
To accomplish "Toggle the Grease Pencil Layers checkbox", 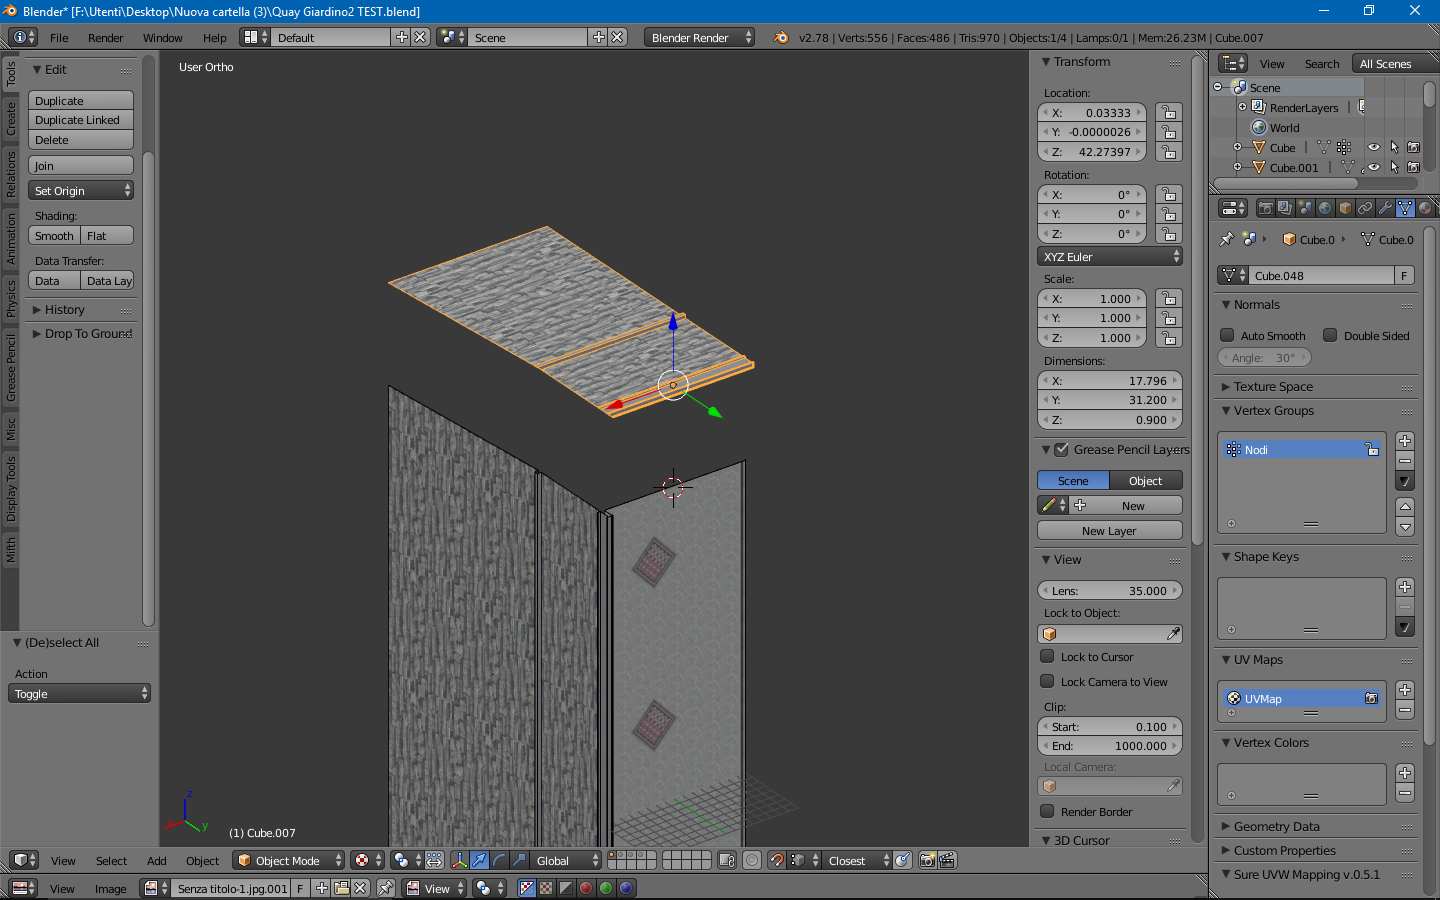I will (1062, 450).
